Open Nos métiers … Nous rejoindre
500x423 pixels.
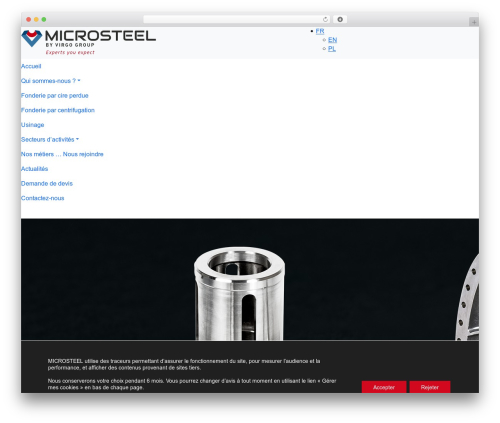[62, 154]
